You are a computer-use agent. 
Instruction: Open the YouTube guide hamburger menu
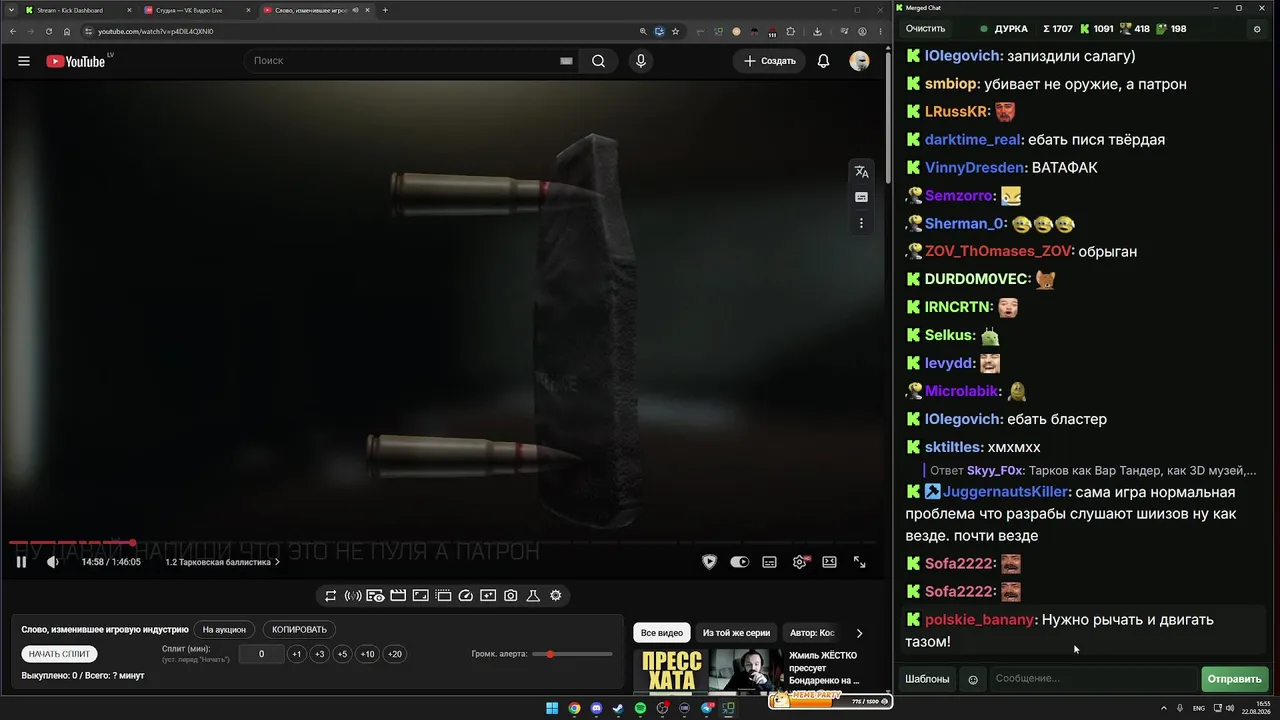(24, 61)
